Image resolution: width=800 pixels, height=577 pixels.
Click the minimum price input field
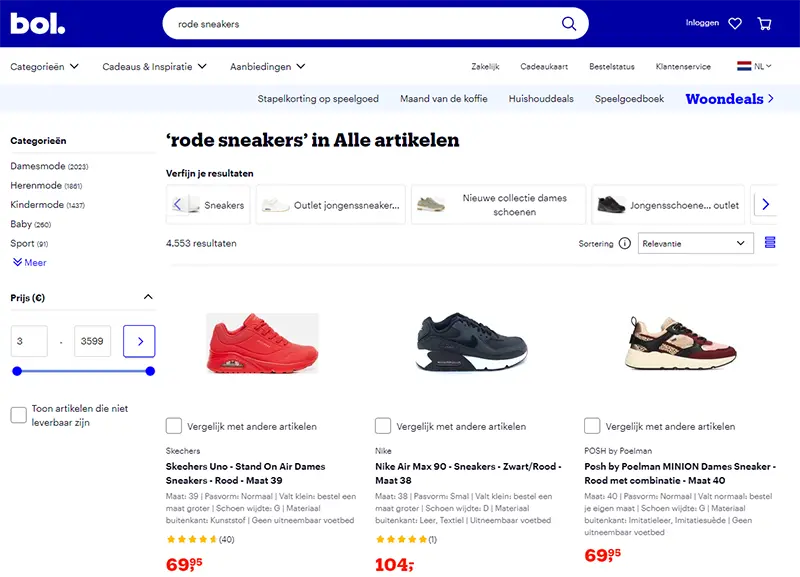pos(29,341)
